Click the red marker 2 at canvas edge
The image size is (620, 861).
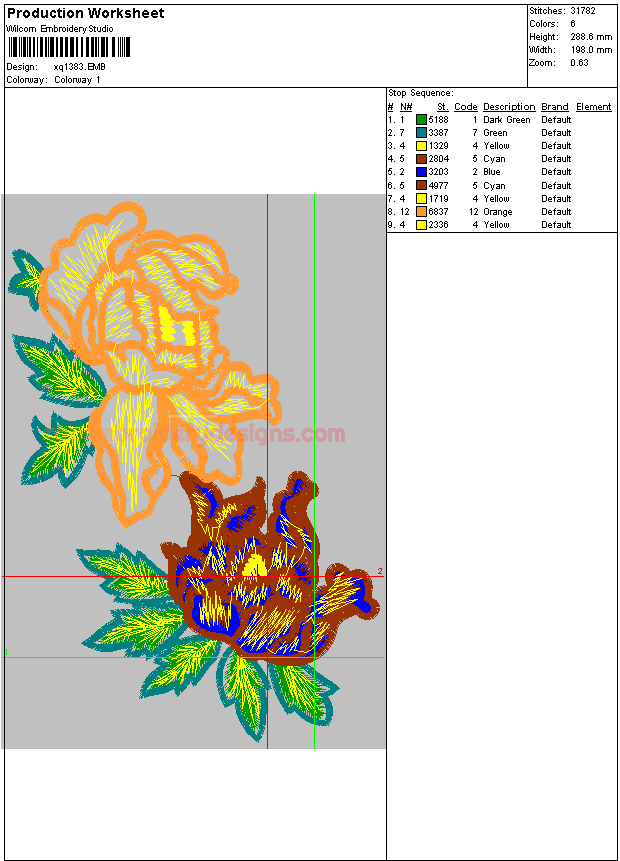click(x=380, y=572)
